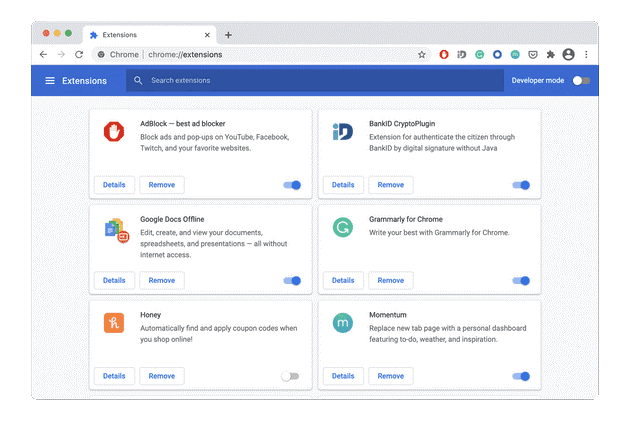630x441 pixels.
Task: Click 'Google Docs Offline' title
Action: pos(172,219)
